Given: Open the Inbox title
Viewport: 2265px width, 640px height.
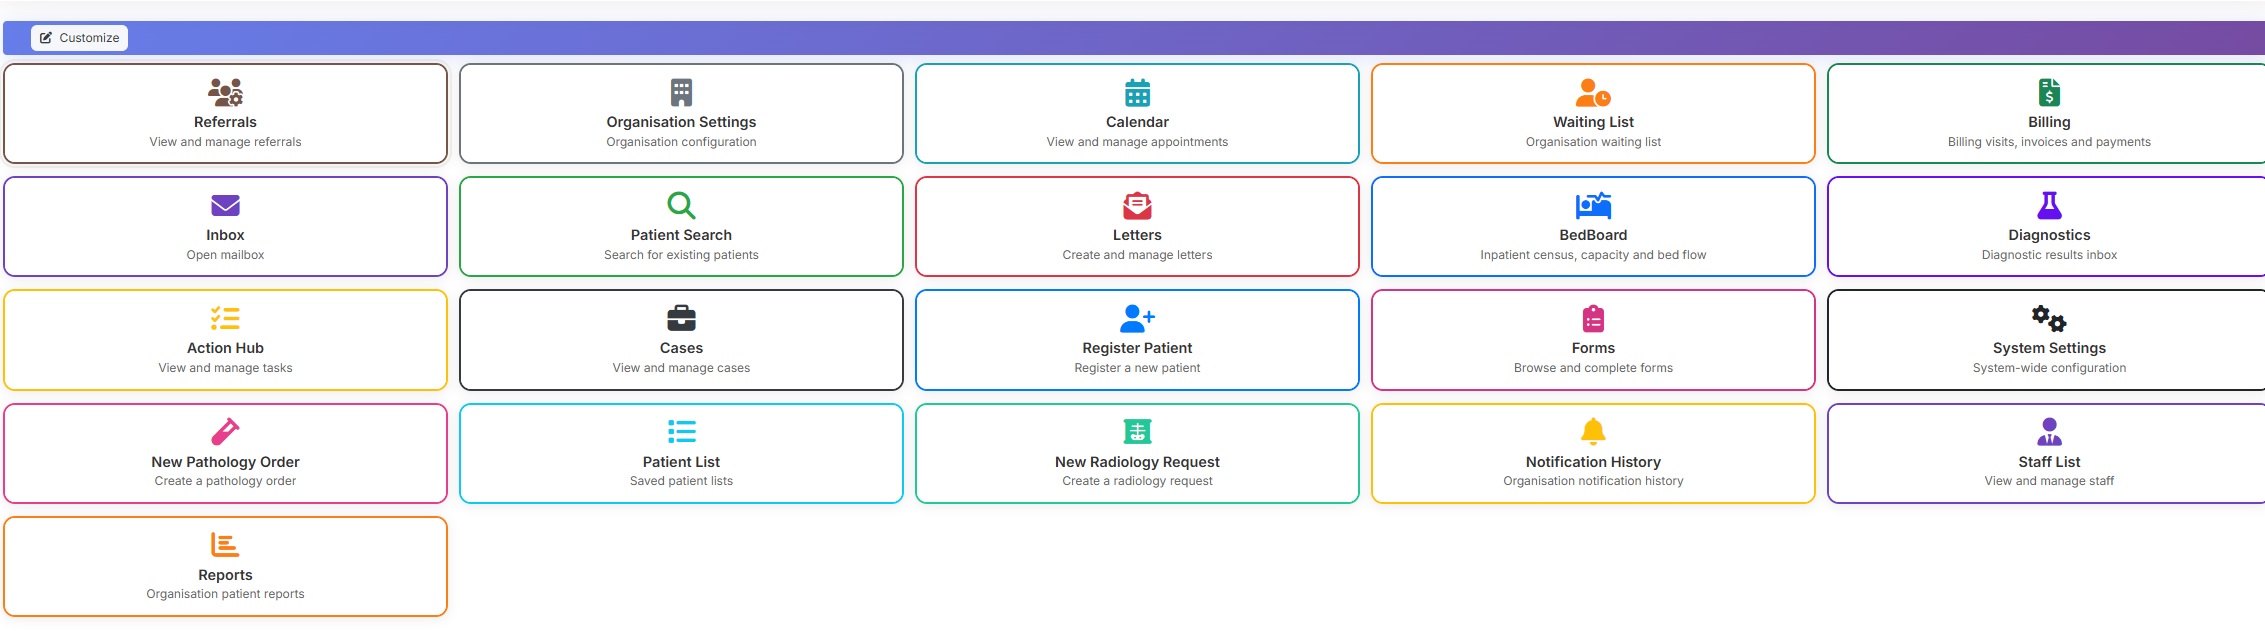Looking at the screenshot, I should point(225,235).
